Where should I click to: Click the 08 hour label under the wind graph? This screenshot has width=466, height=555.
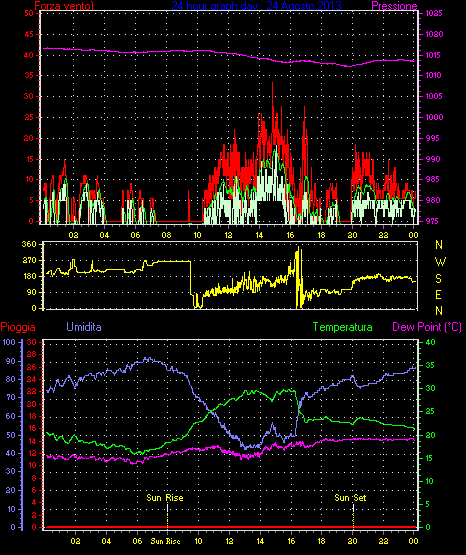[x=166, y=235]
